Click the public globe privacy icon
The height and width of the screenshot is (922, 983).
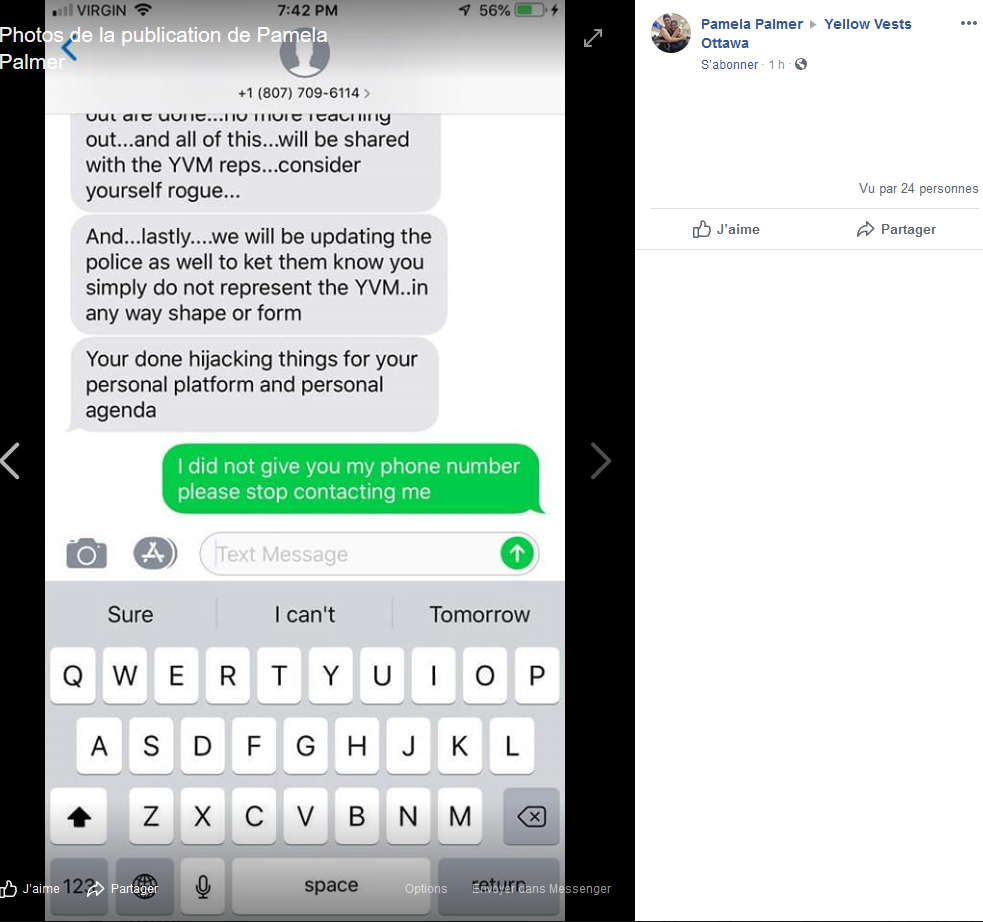[x=801, y=64]
